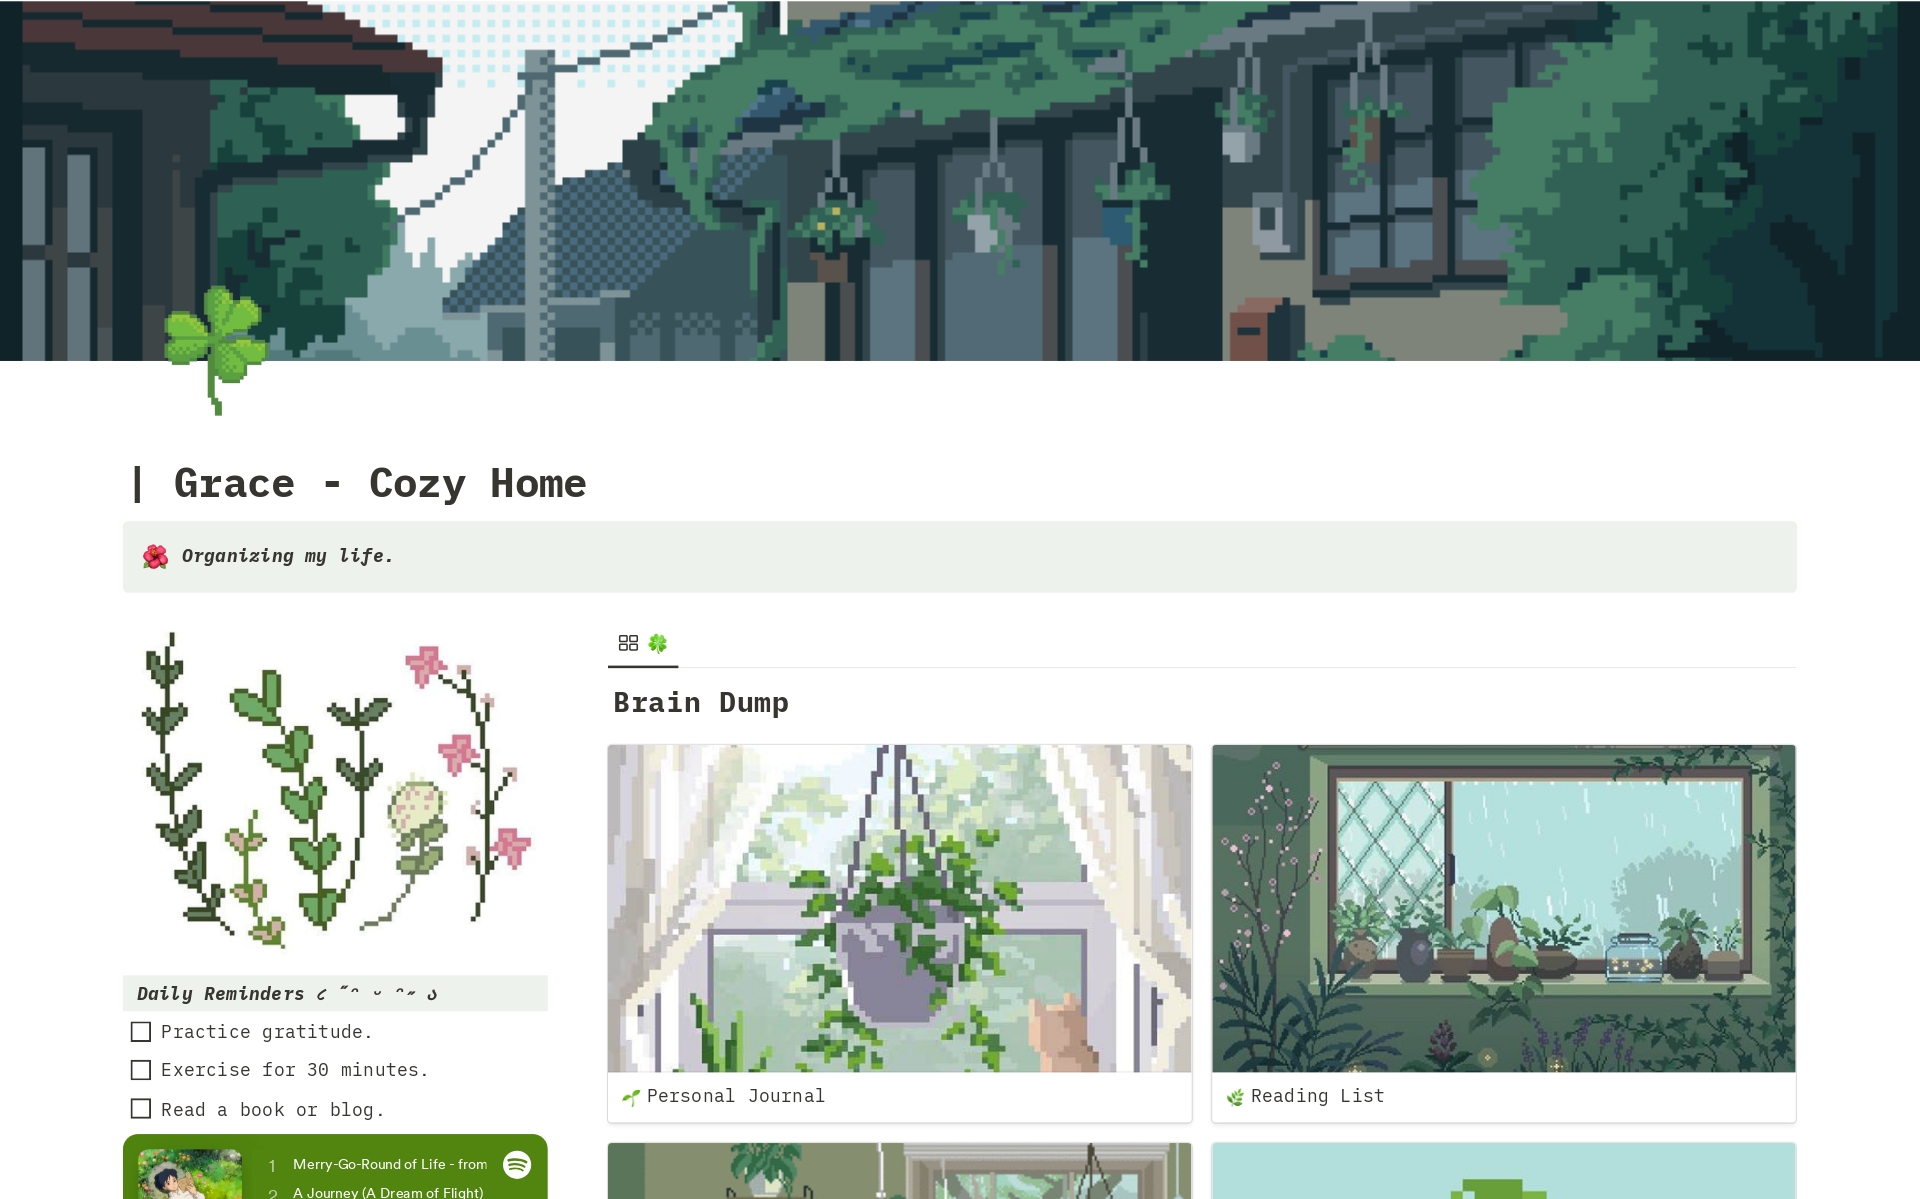
Task: Click the seedling icon beside Personal Journal
Action: click(631, 1097)
